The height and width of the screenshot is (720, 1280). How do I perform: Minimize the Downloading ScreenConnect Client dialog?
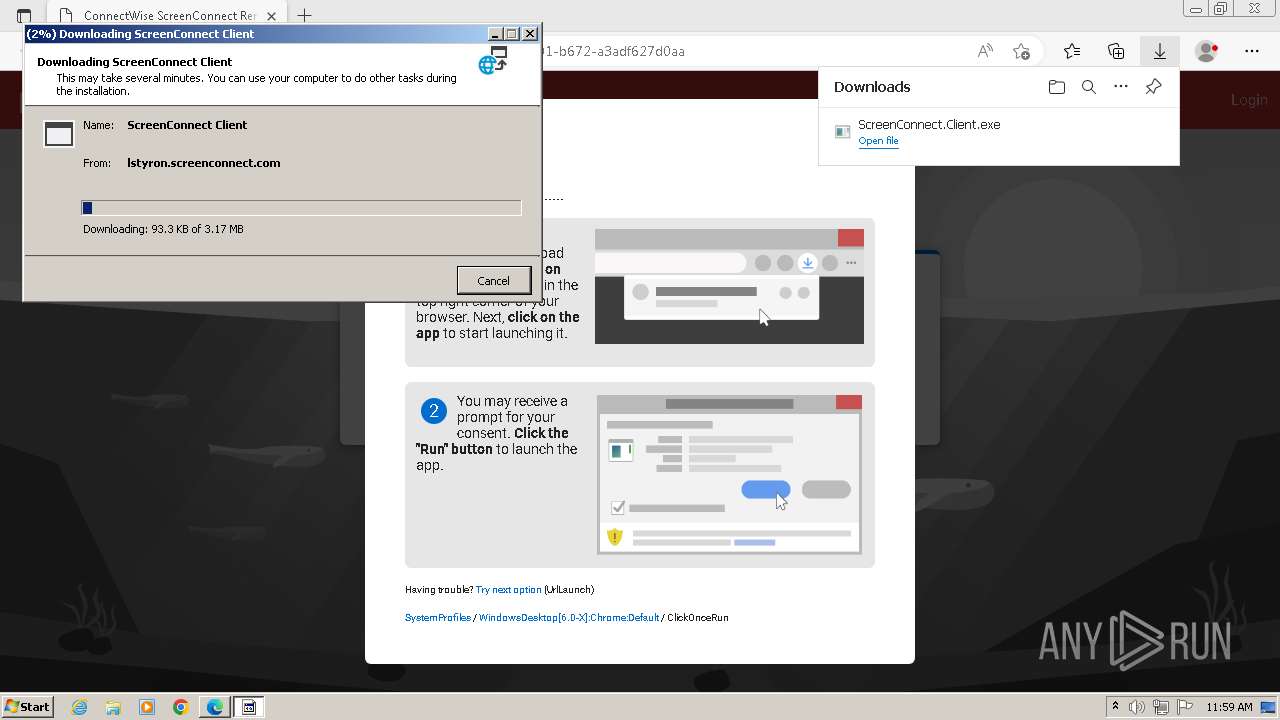(x=495, y=34)
